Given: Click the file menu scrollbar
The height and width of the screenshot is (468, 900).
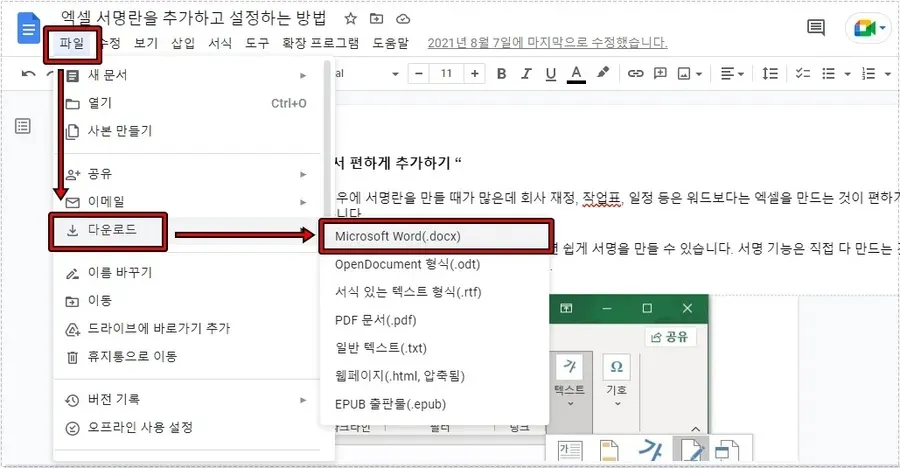Looking at the screenshot, I should pyautogui.click(x=328, y=138).
